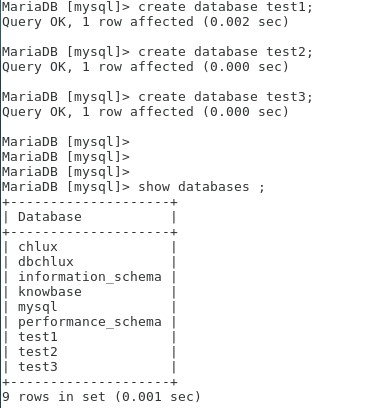Image resolution: width=379 pixels, height=408 pixels.
Task: Click the second empty 'MariaDB [mysql]>' prompt
Action: [x=66, y=157]
